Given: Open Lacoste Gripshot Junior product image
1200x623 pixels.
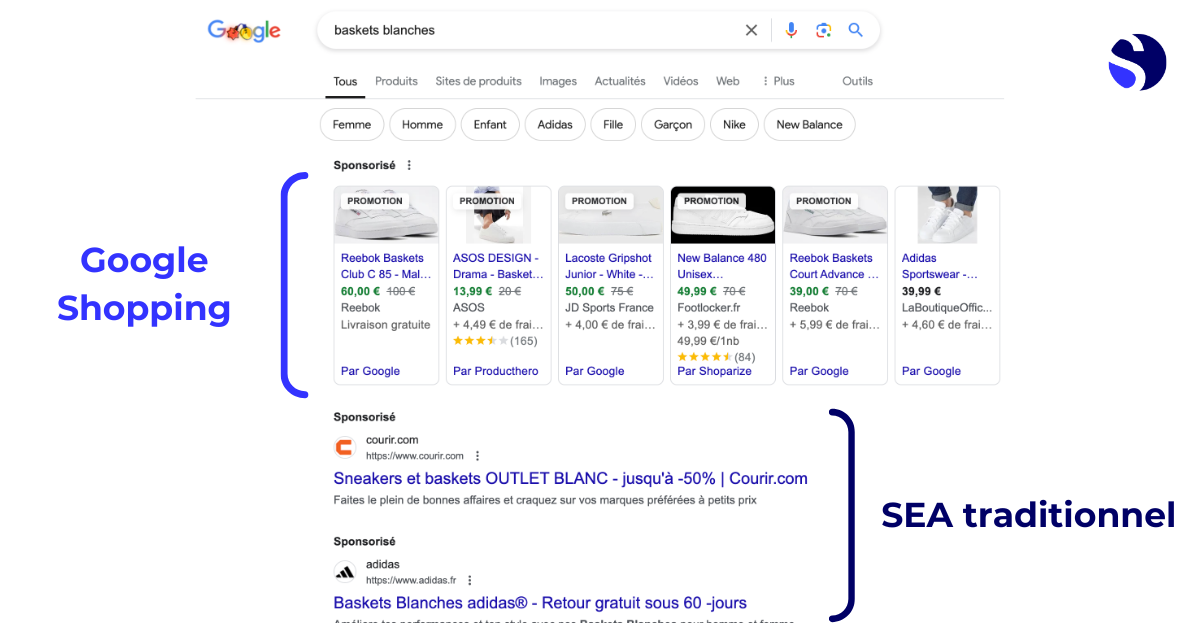Looking at the screenshot, I should [x=610, y=215].
